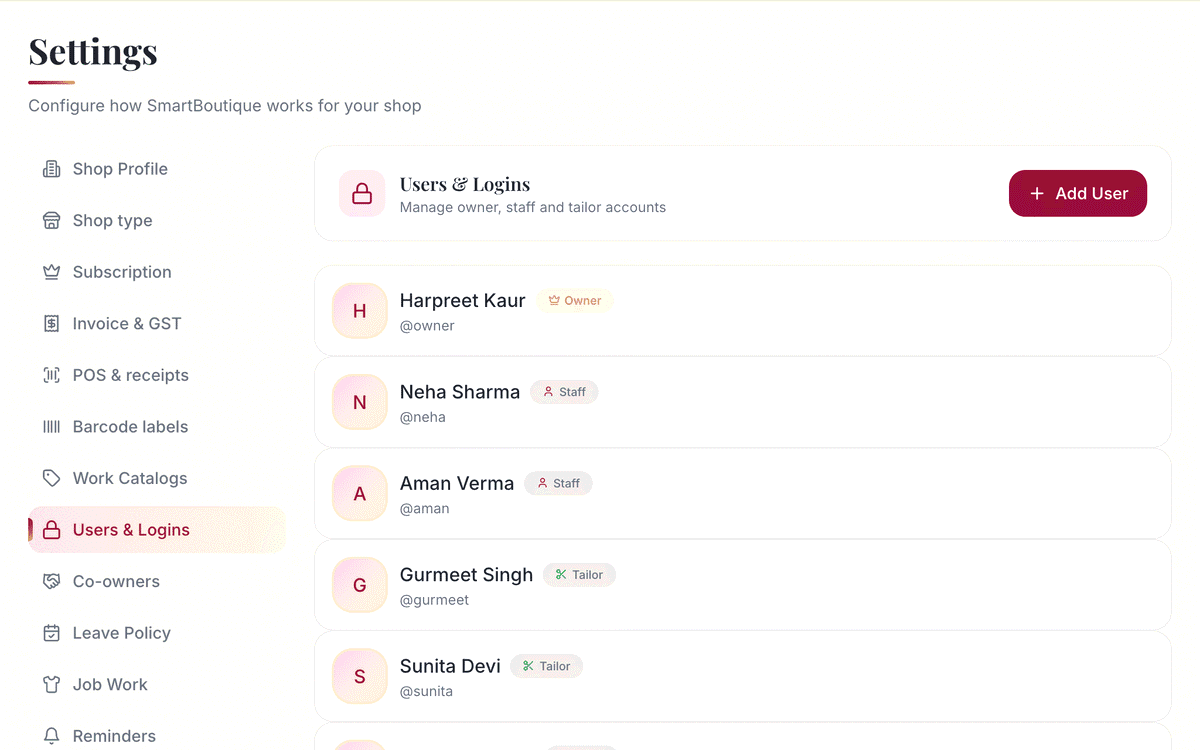This screenshot has height=750, width=1200.
Task: Click the crown icon in Owner badge
Action: 554,301
